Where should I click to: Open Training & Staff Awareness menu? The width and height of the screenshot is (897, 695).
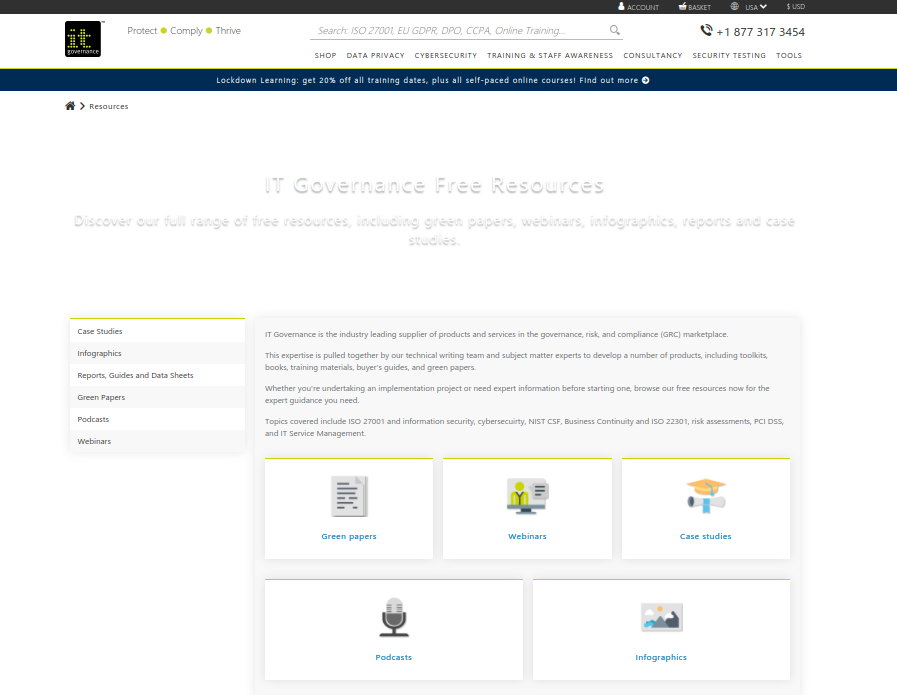[550, 55]
